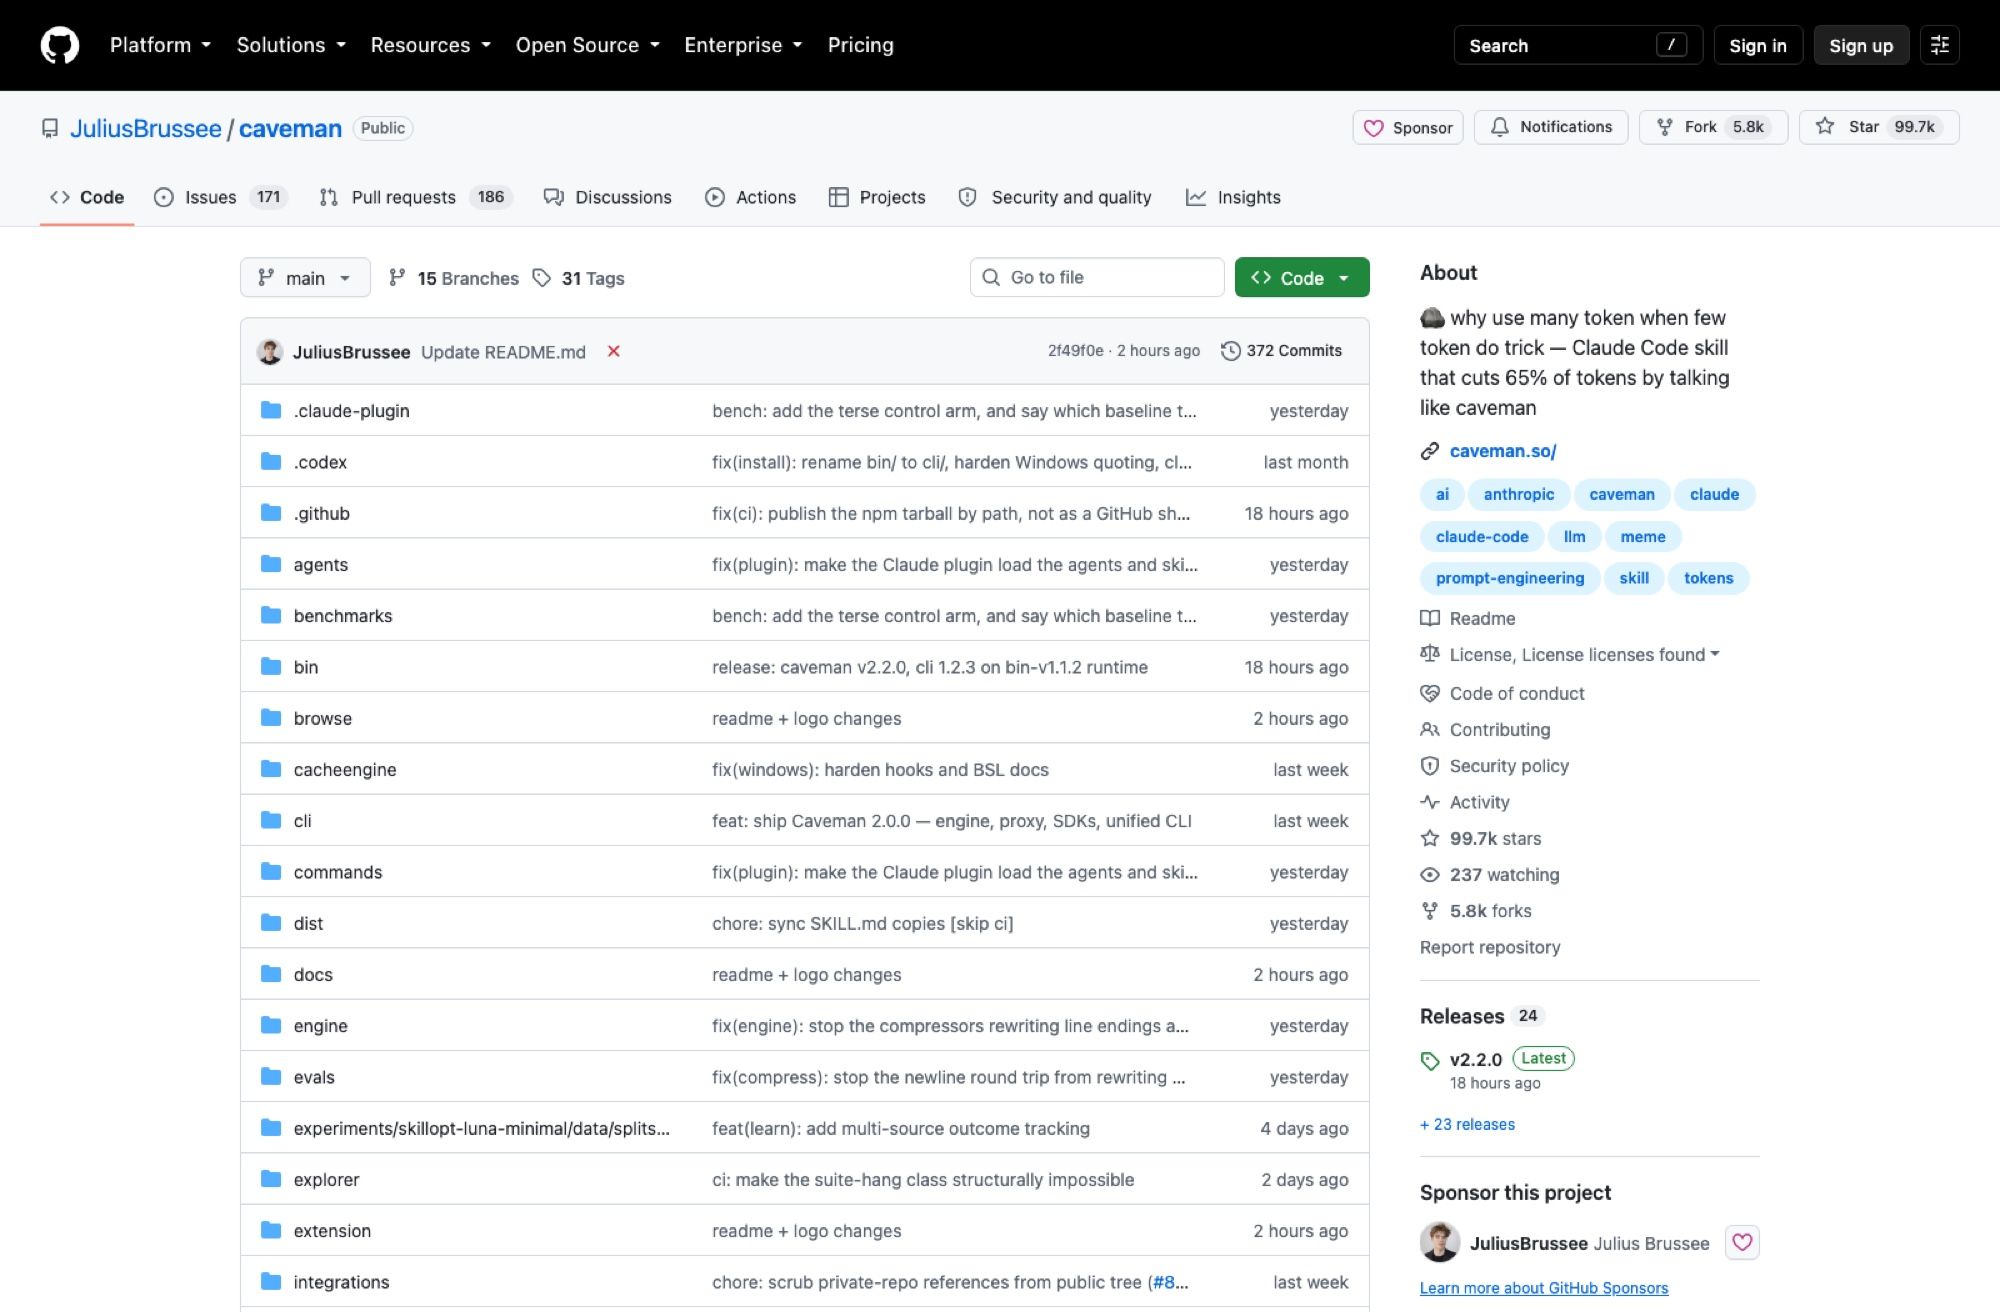
Task: Expand the Platform menu
Action: [x=160, y=45]
